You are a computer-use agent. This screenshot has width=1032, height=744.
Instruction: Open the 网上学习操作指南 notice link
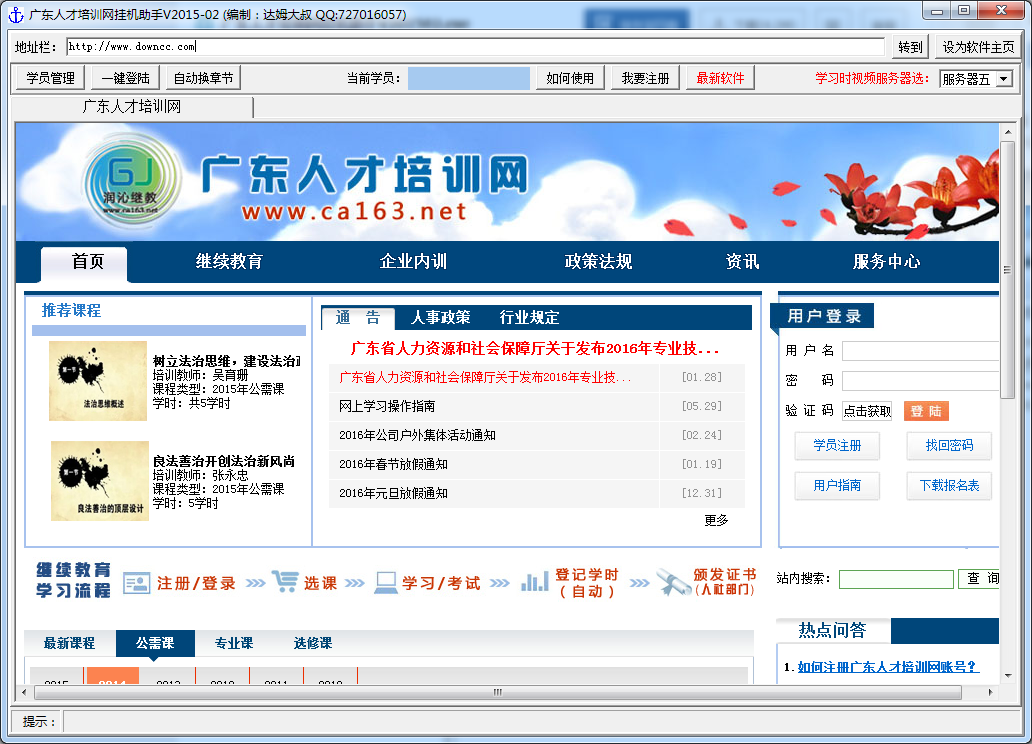pyautogui.click(x=387, y=406)
